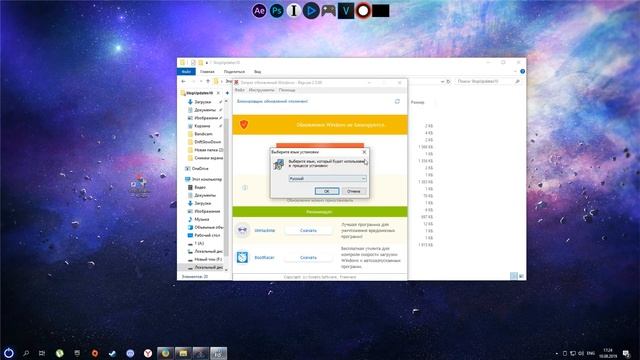Open the Windows Start button
The height and width of the screenshot is (360, 640).
coord(9,353)
